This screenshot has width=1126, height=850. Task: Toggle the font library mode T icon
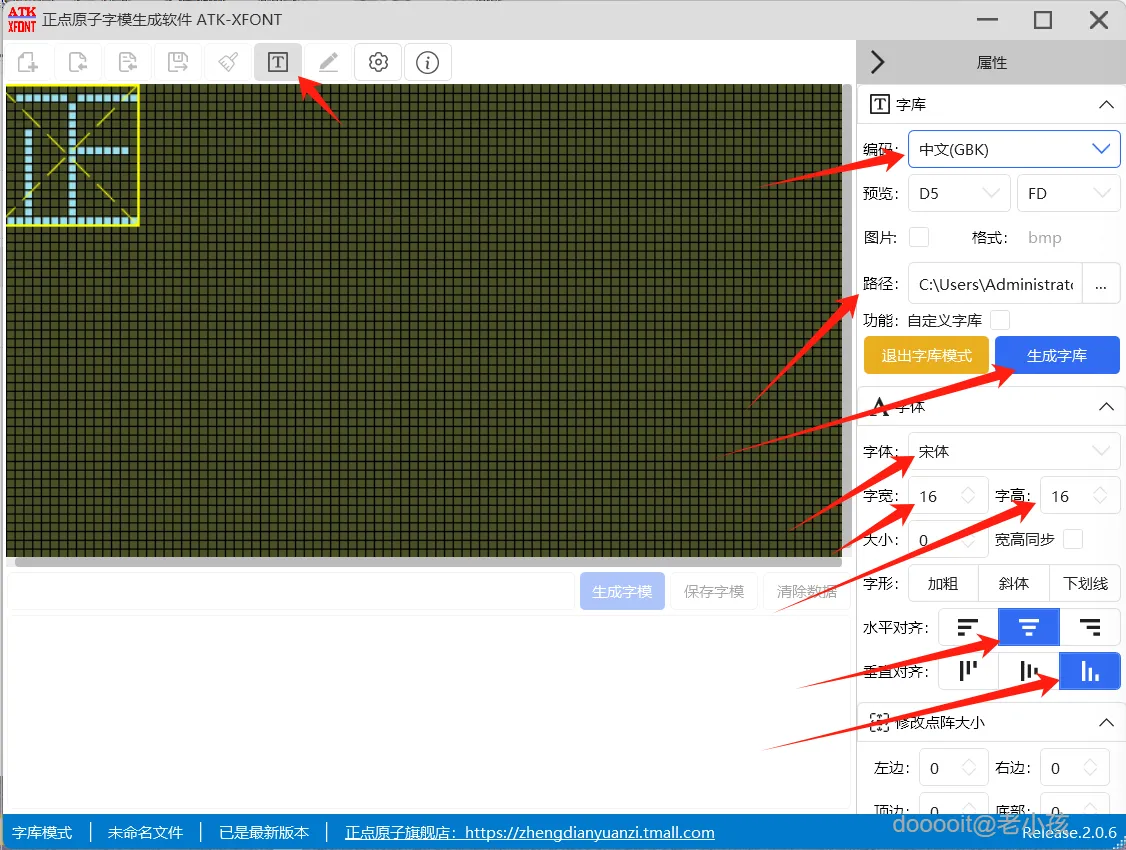click(278, 62)
